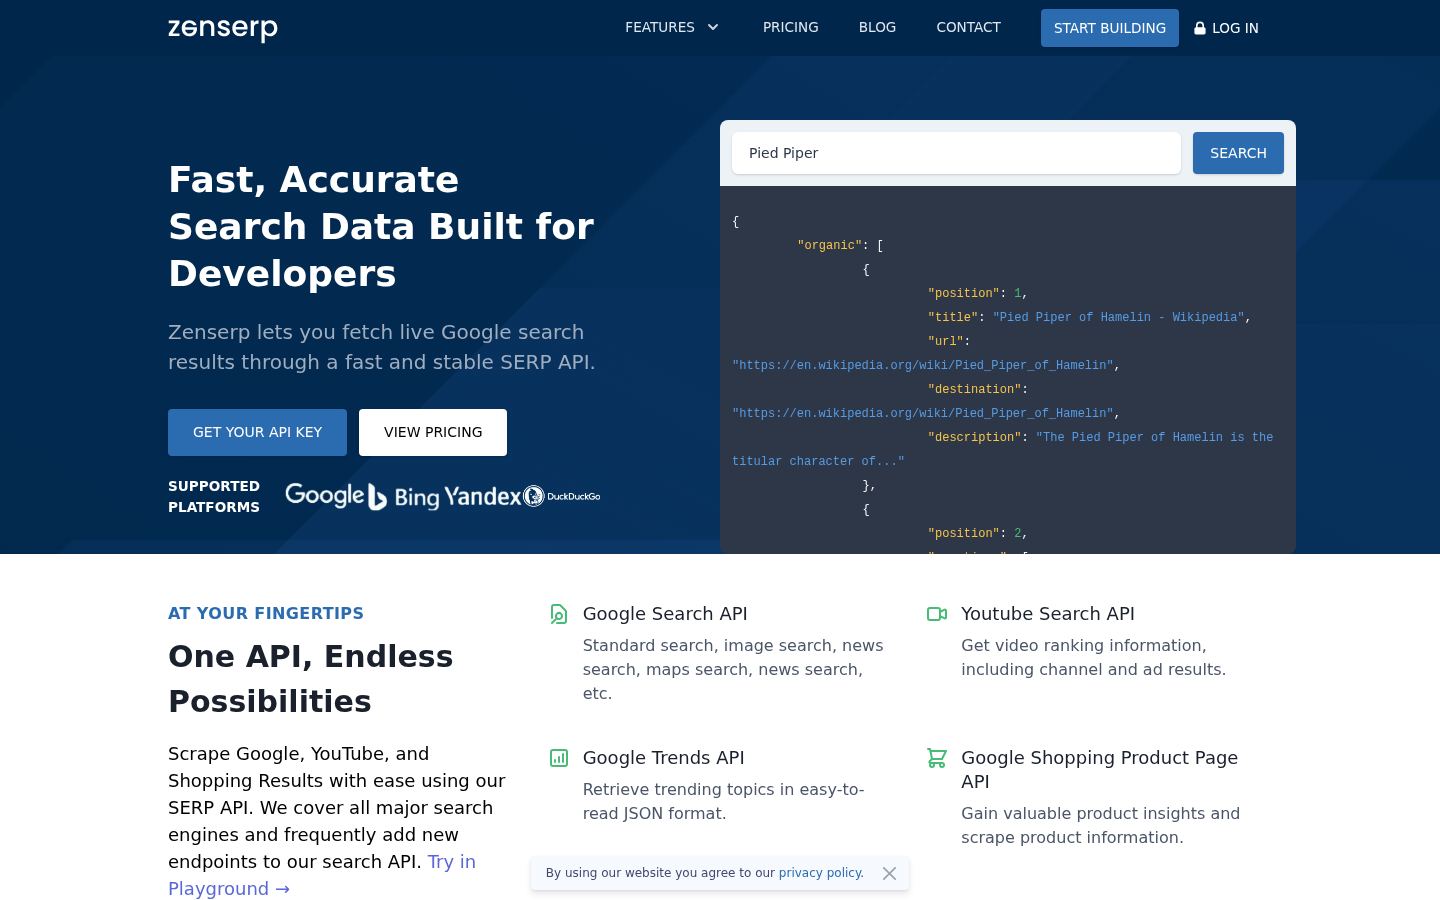Click the Yandex platform logo
The image size is (1440, 900).
(483, 496)
